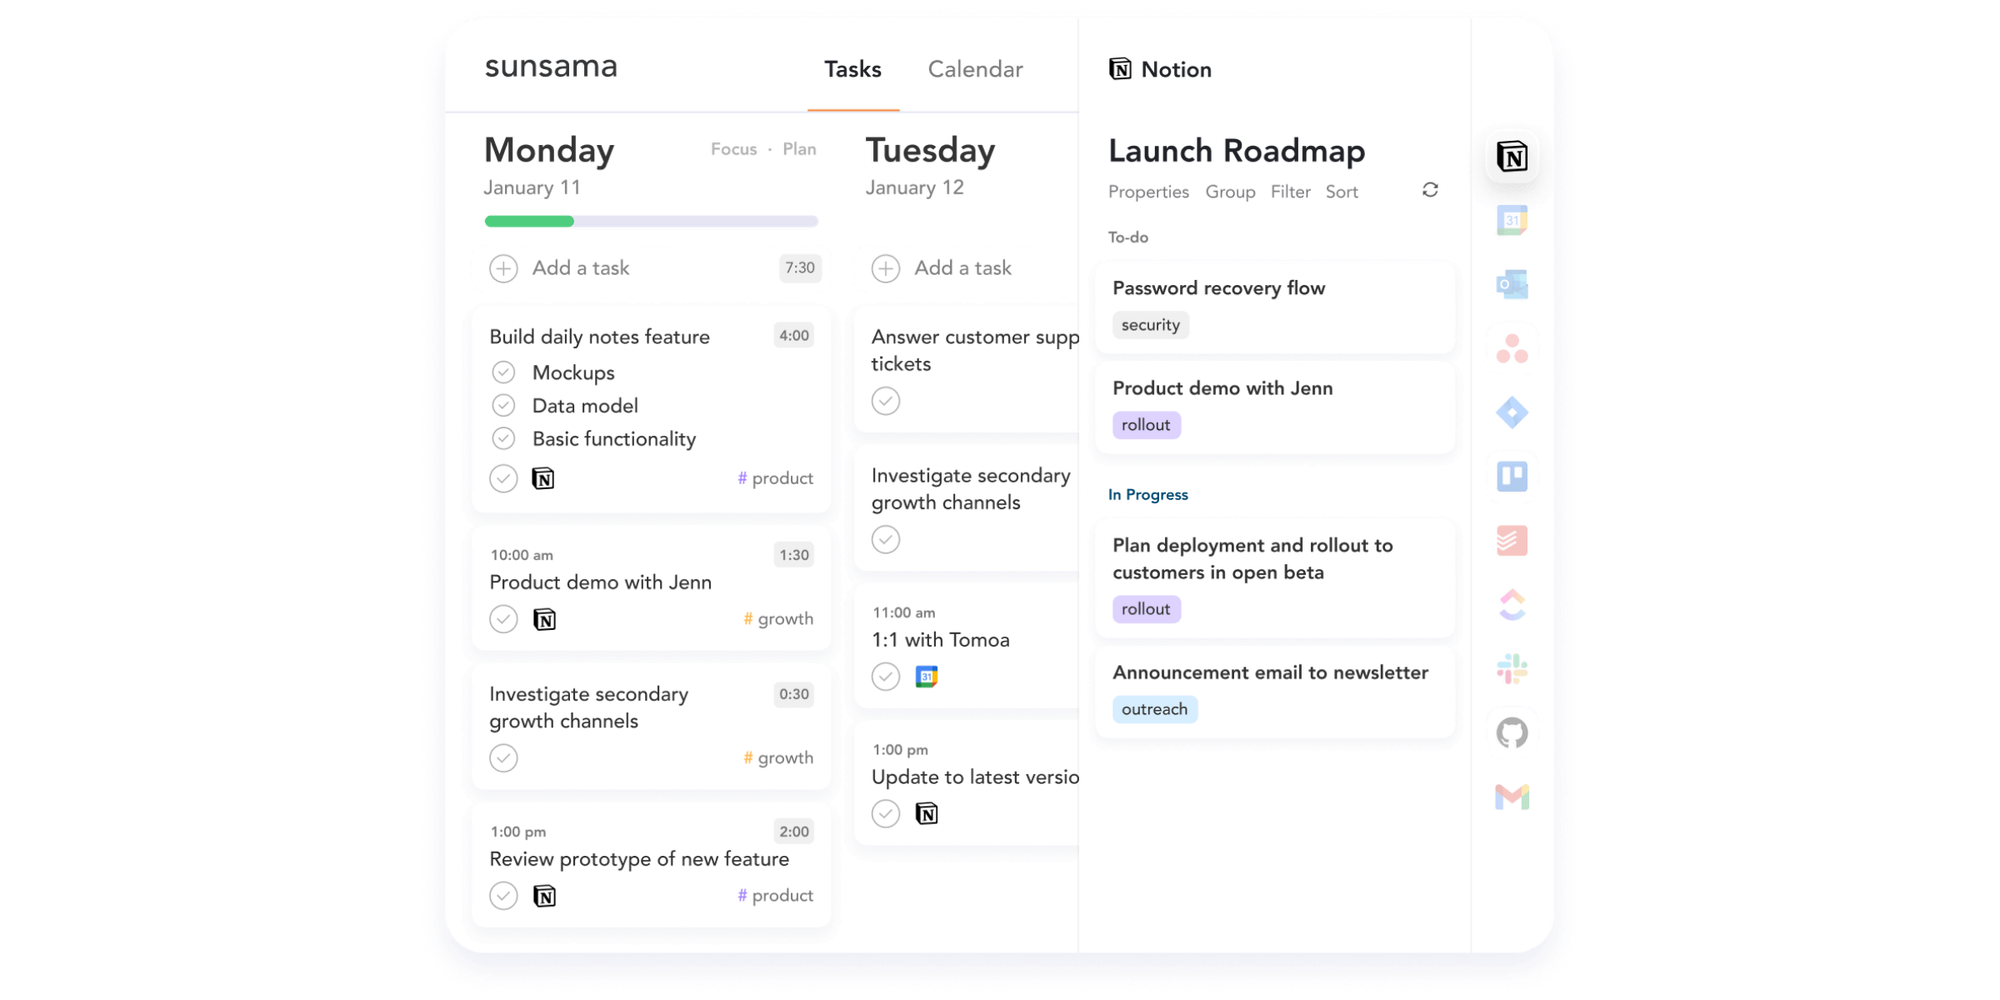Open Announcement email to newsletter card
This screenshot has height=1000, width=2000.
tap(1275, 692)
